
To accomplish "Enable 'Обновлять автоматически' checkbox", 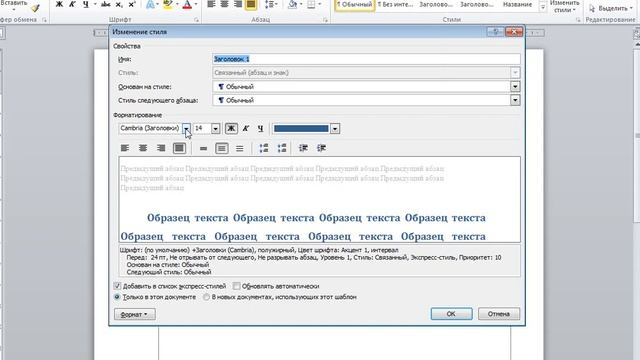I will tap(236, 286).
